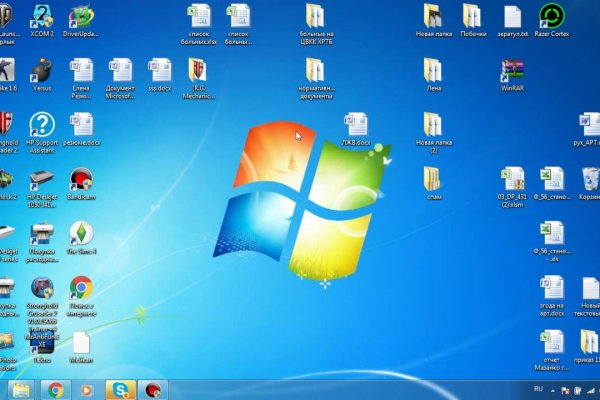Launch the DriverUpdate desktop shortcut
This screenshot has height=400, width=600.
tap(80, 17)
